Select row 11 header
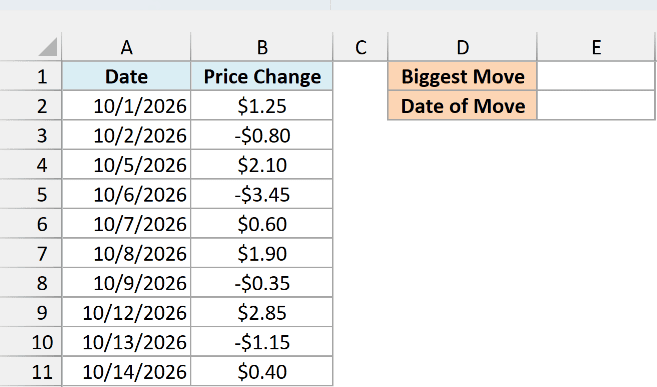 click(x=31, y=372)
